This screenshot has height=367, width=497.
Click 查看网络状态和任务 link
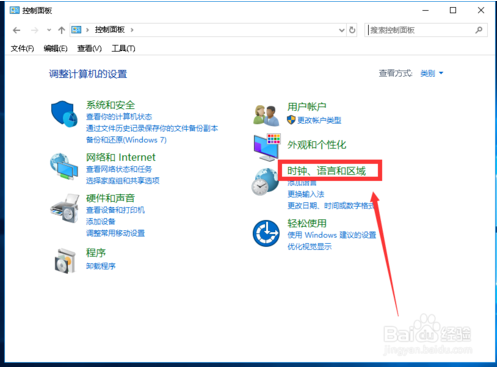[119, 169]
